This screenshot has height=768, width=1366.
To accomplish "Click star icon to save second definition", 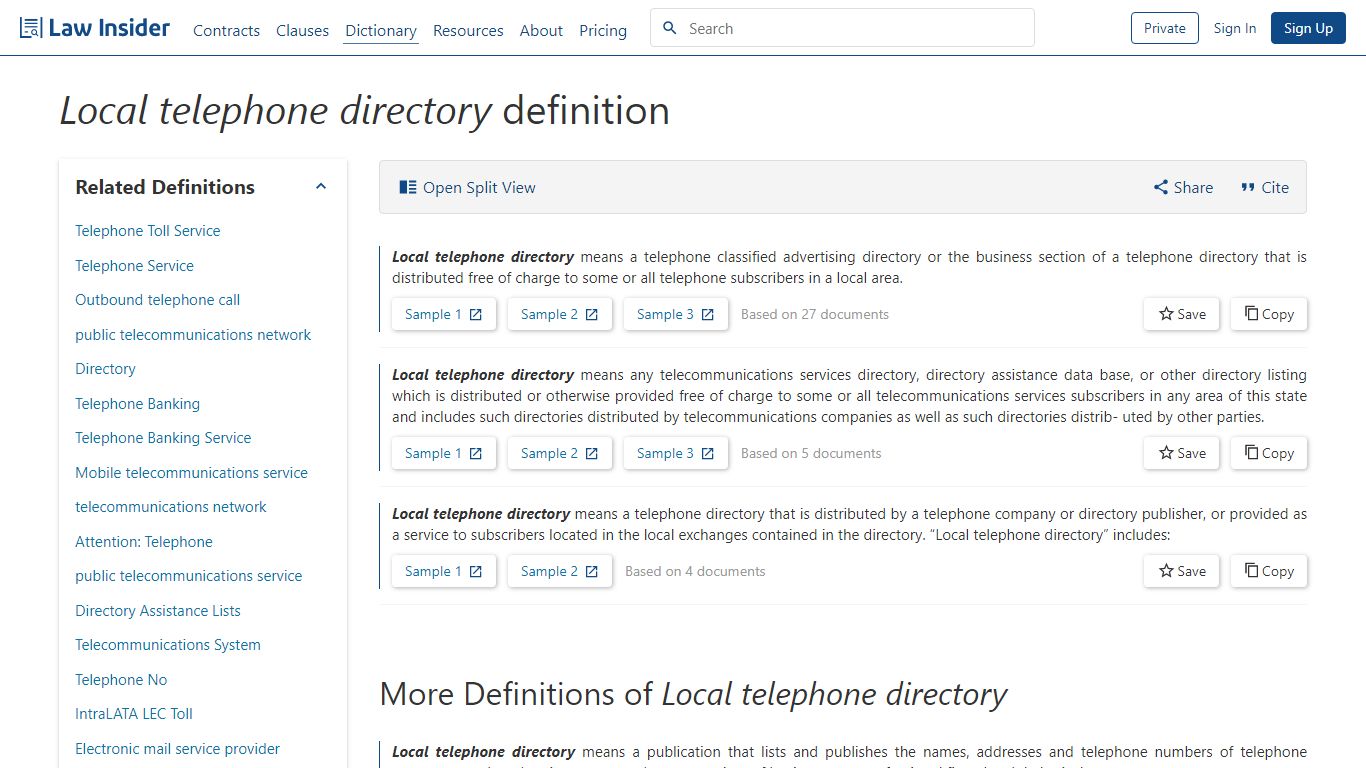I will click(x=1166, y=452).
